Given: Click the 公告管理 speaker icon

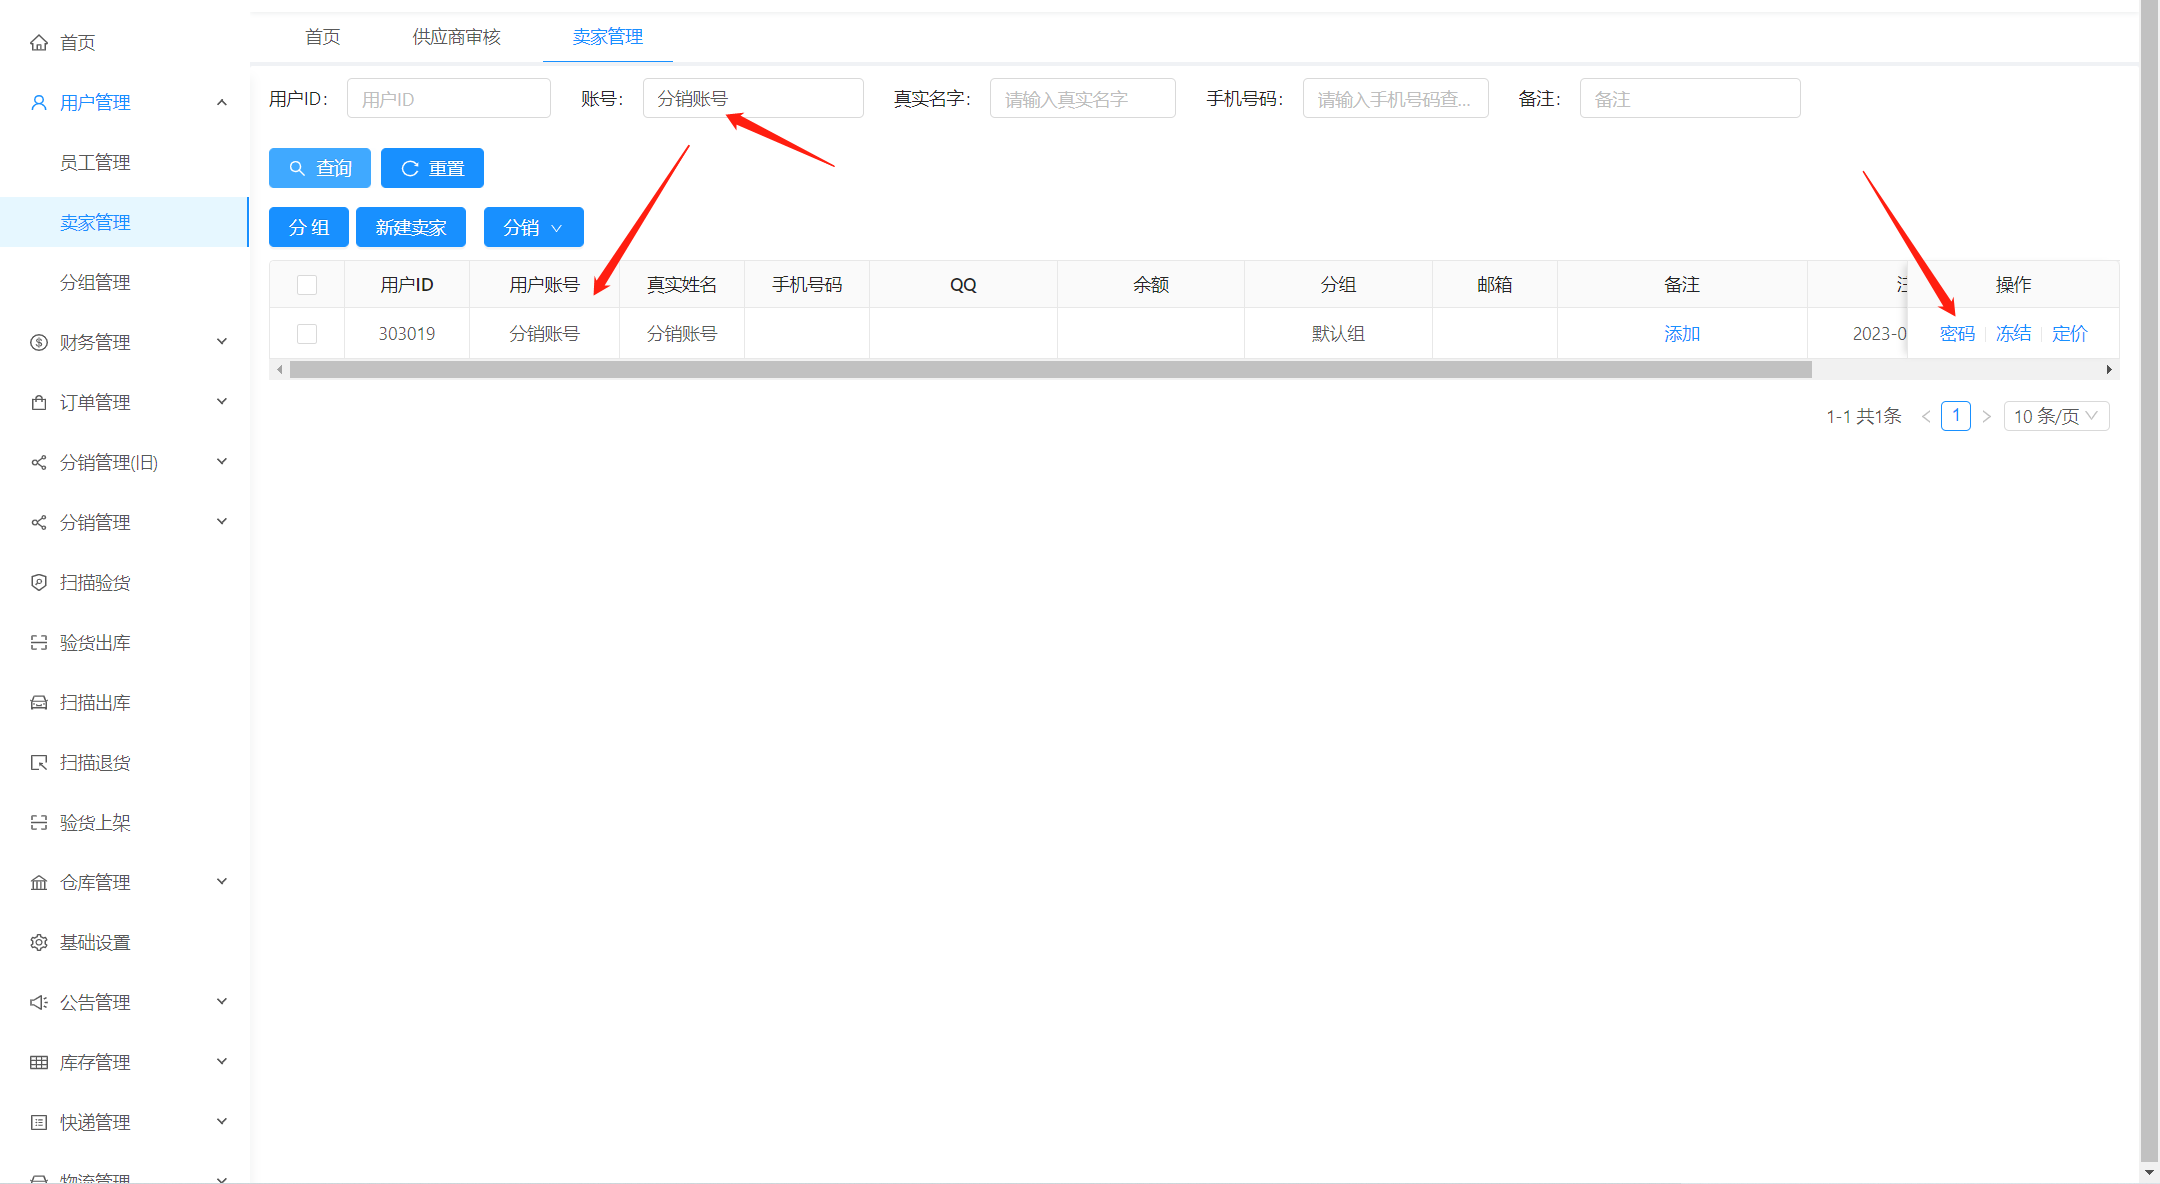Looking at the screenshot, I should pos(39,1002).
